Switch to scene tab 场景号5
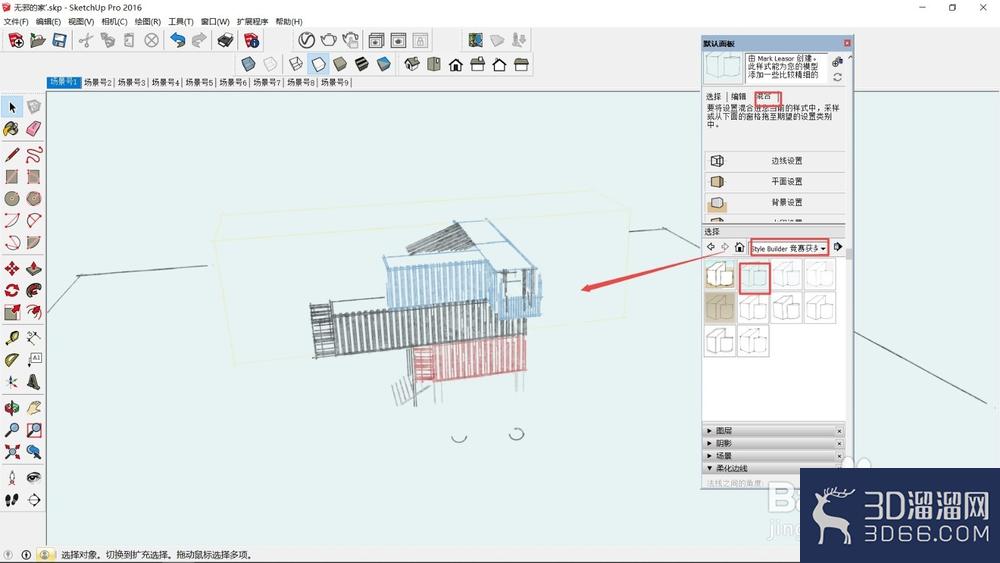 [x=199, y=82]
